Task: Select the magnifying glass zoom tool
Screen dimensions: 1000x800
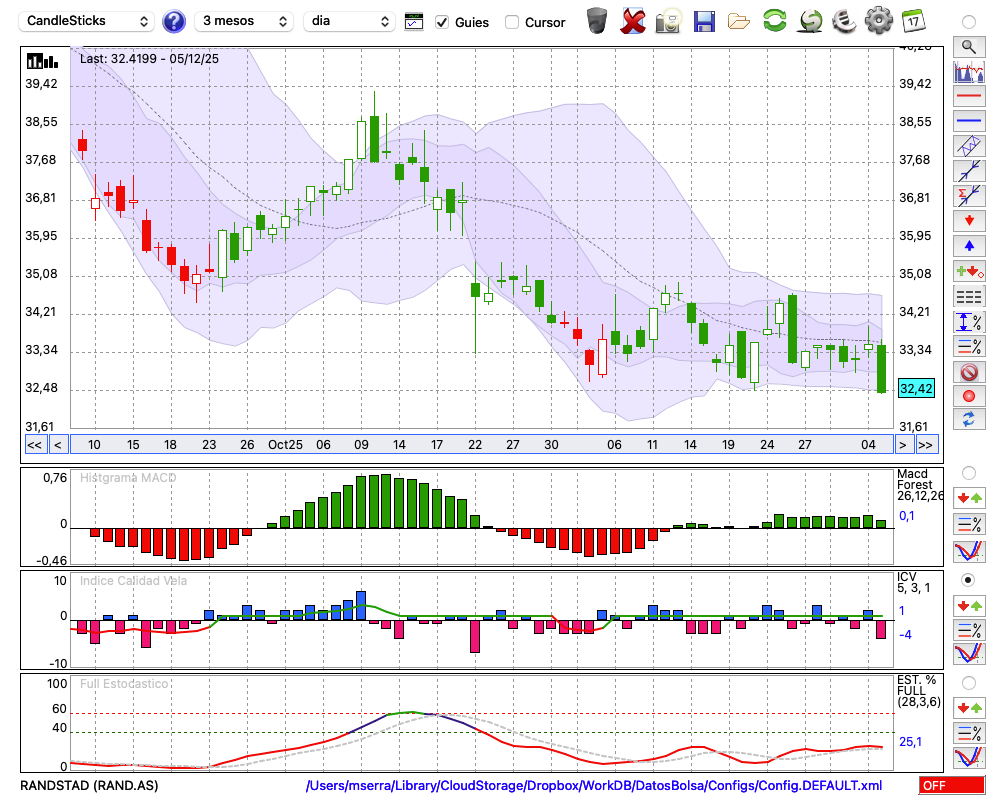Action: 968,46
